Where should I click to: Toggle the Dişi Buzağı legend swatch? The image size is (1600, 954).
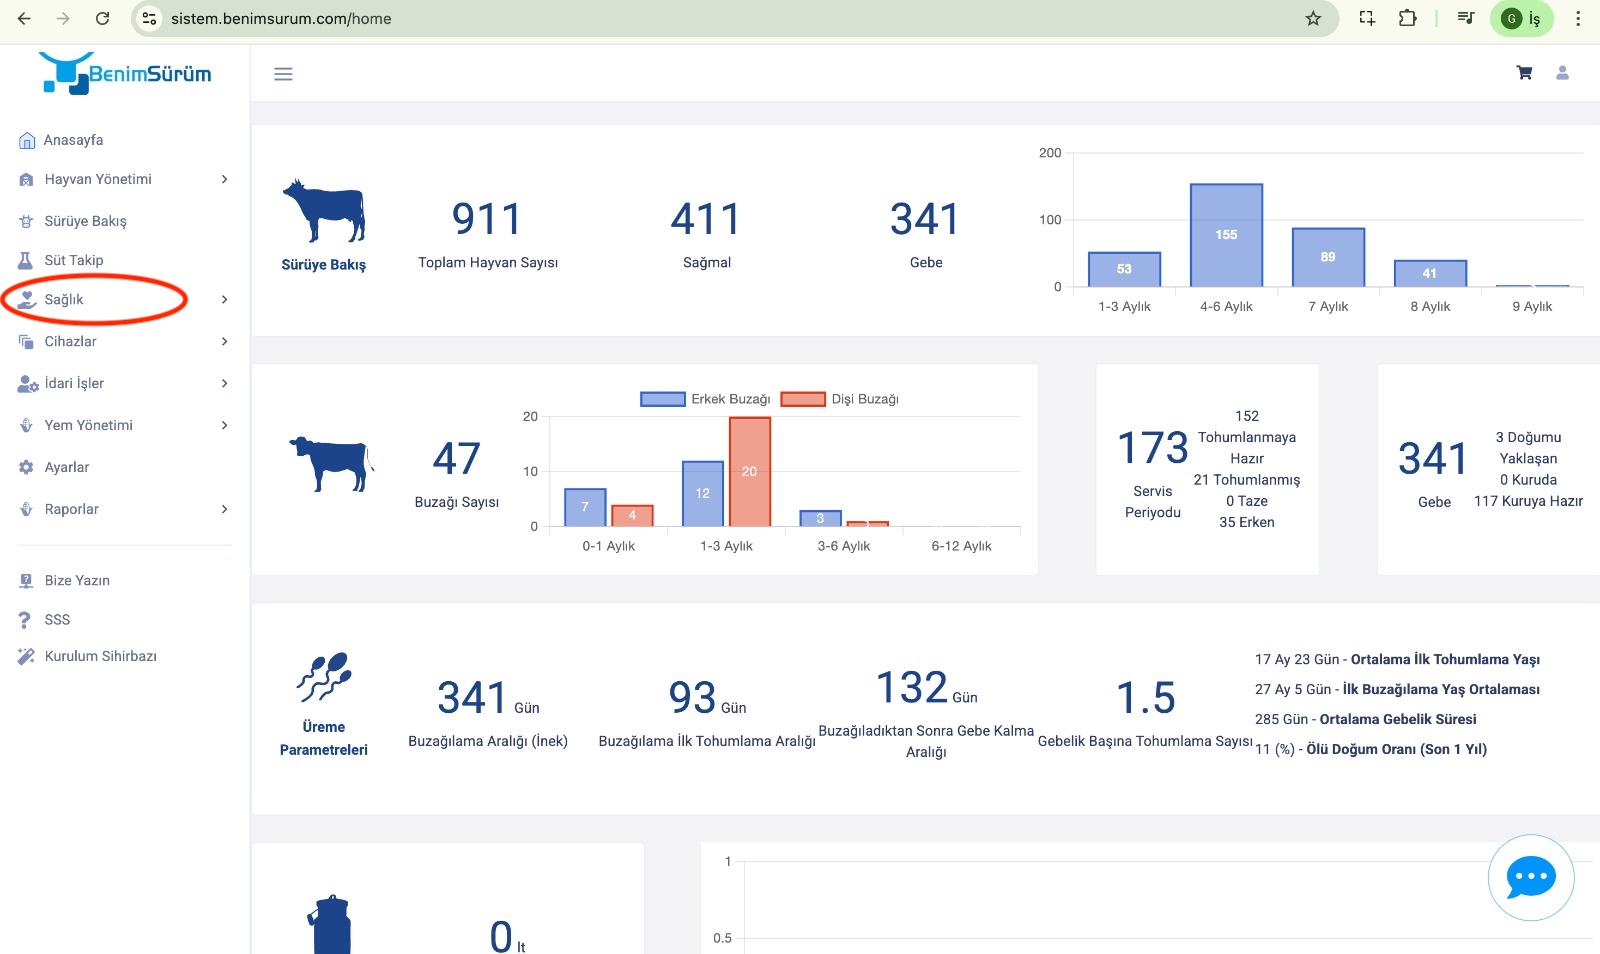click(x=803, y=399)
